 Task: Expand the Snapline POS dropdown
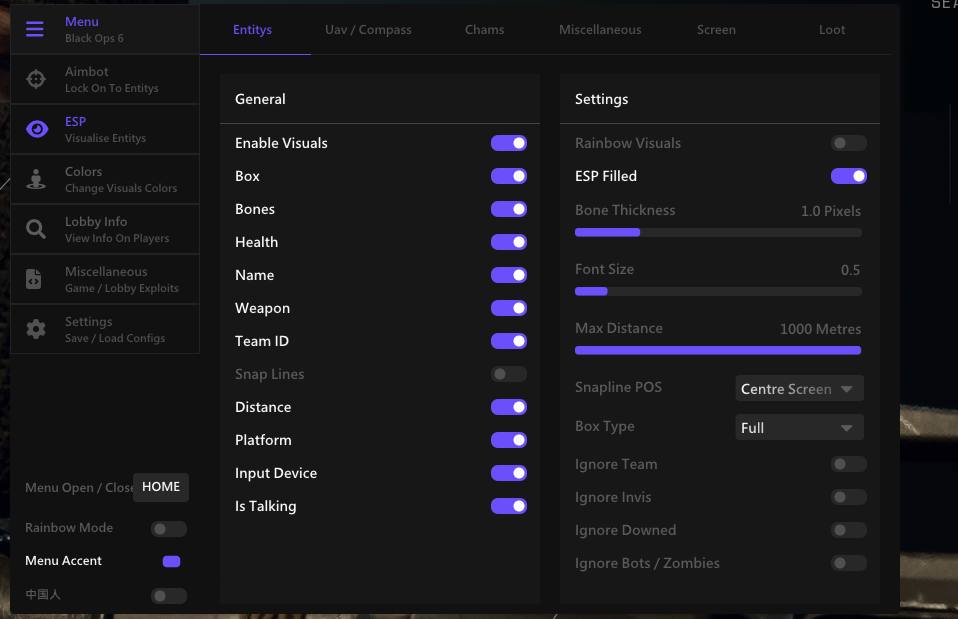click(799, 389)
